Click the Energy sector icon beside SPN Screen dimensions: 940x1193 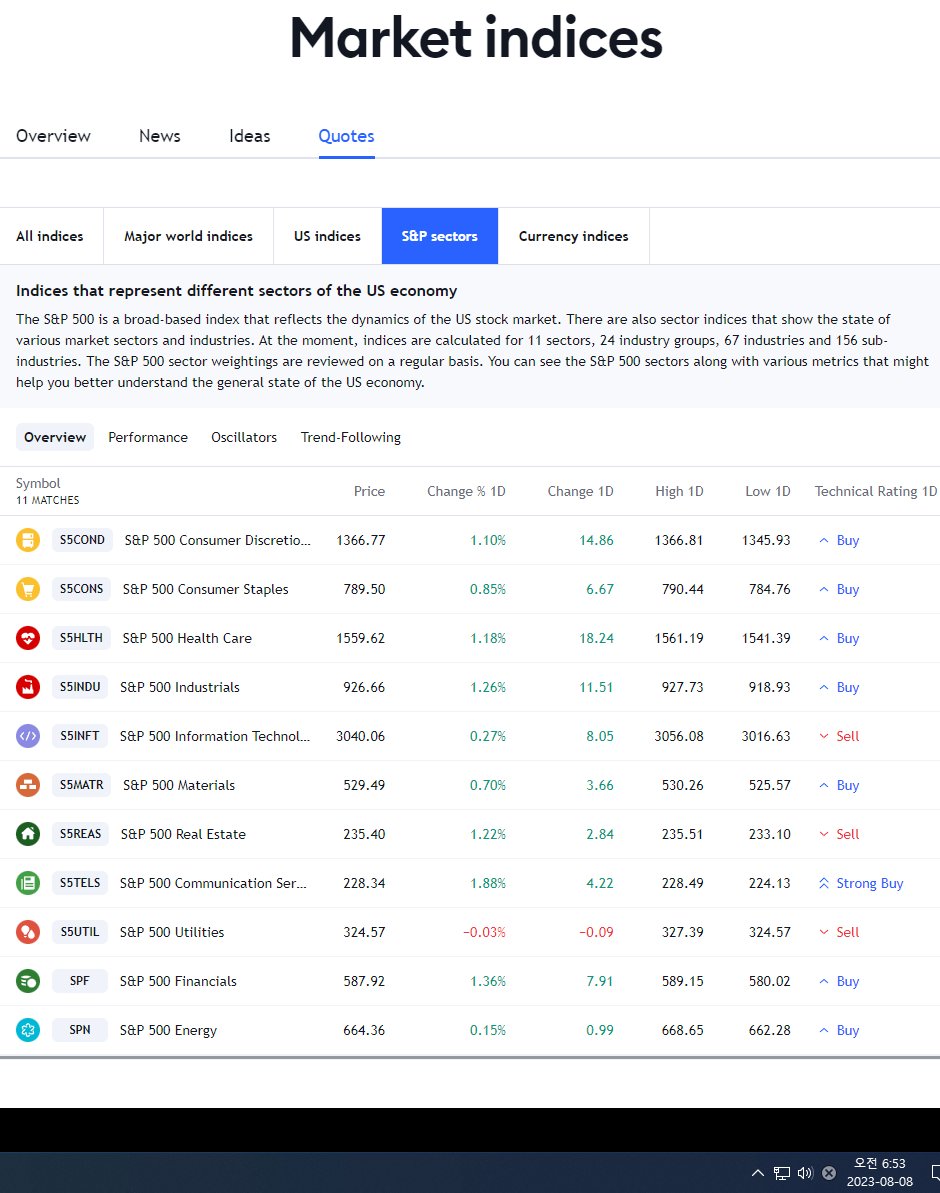click(x=28, y=1030)
